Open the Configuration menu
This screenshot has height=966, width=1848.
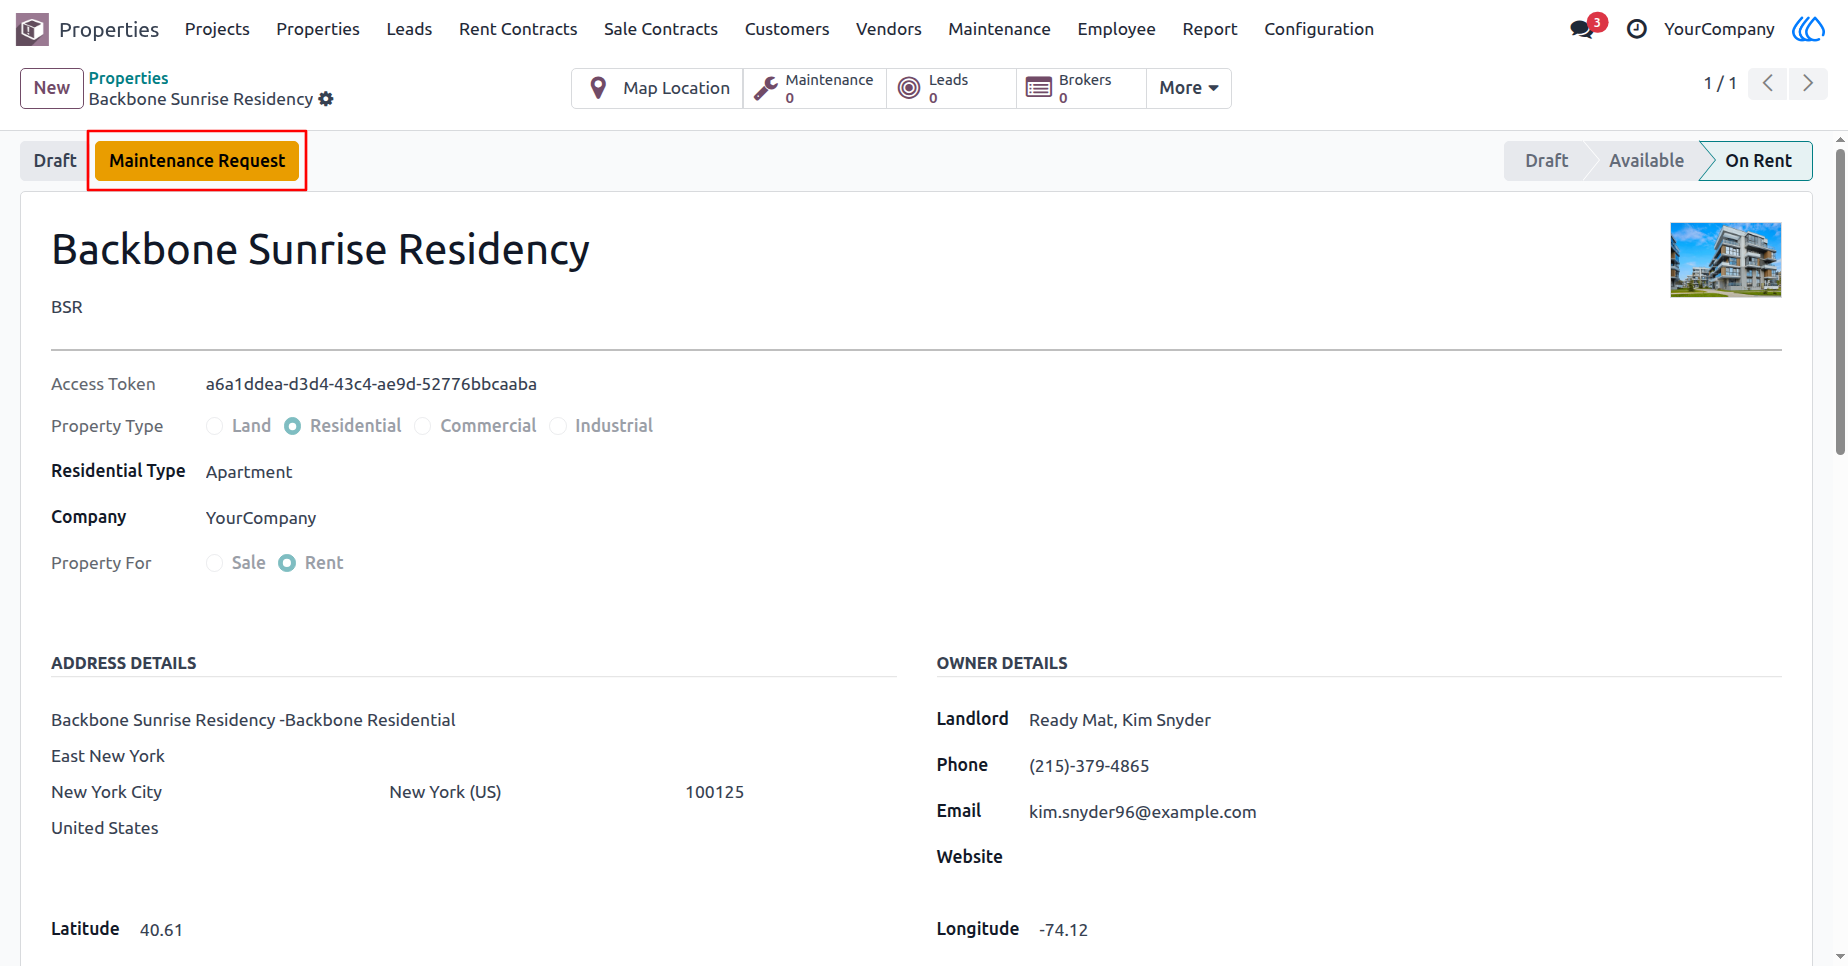point(1319,29)
